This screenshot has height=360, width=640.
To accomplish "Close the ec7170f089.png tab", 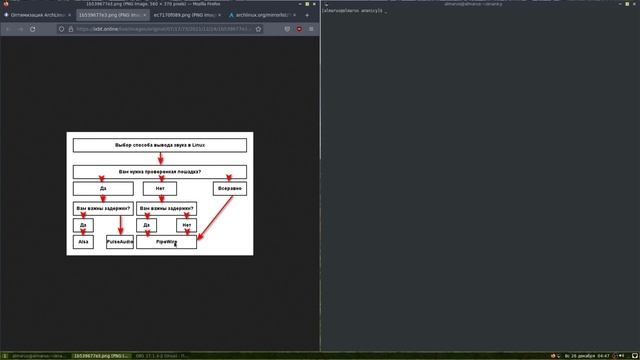I will pyautogui.click(x=219, y=15).
